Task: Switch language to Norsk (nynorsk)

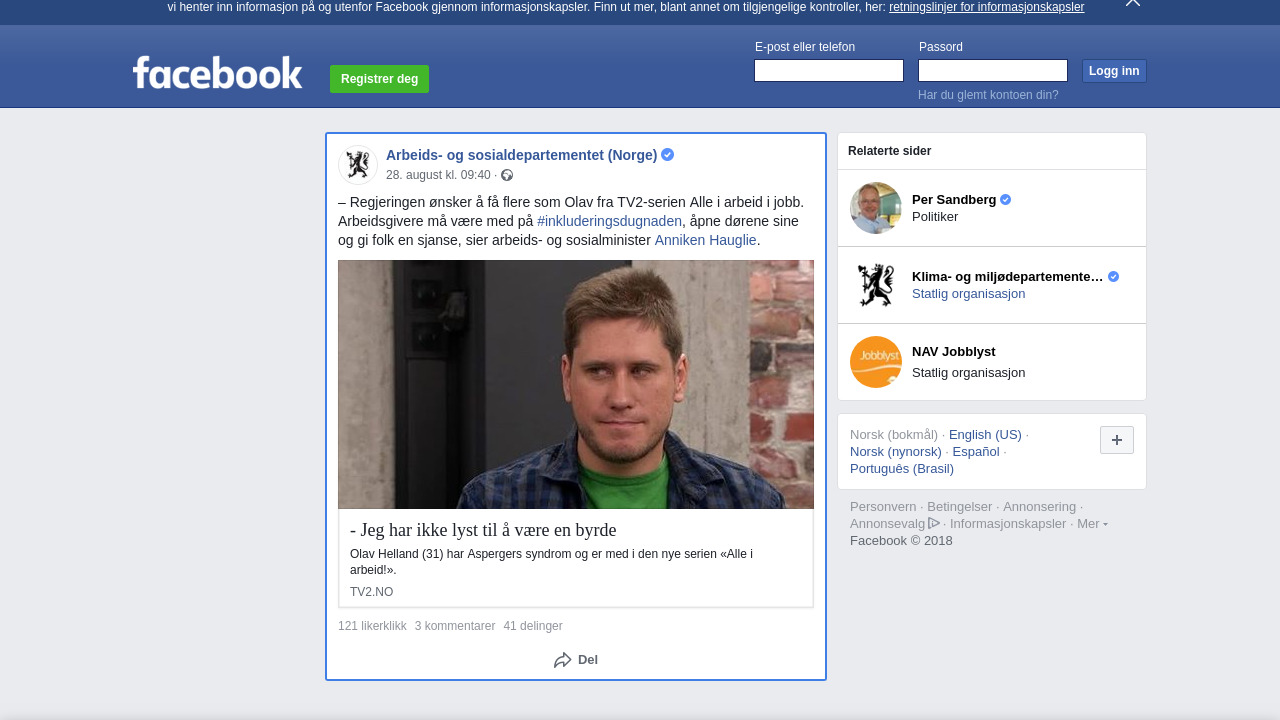Action: [x=896, y=452]
